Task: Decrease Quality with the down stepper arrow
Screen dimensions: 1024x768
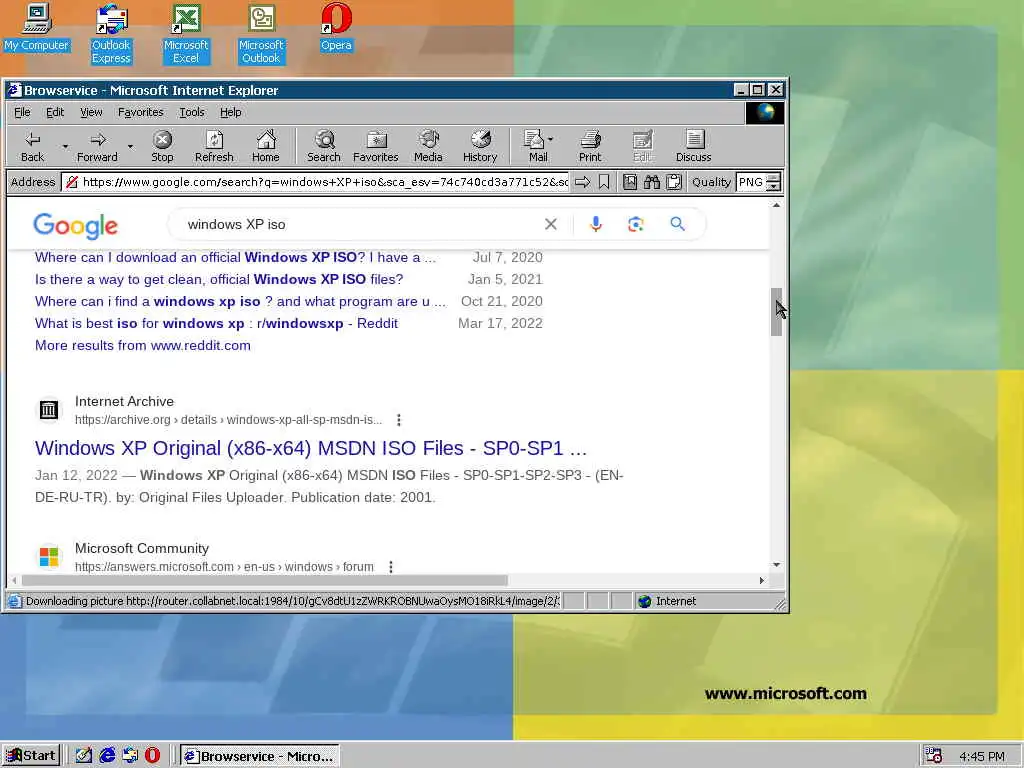Action: coord(773,187)
